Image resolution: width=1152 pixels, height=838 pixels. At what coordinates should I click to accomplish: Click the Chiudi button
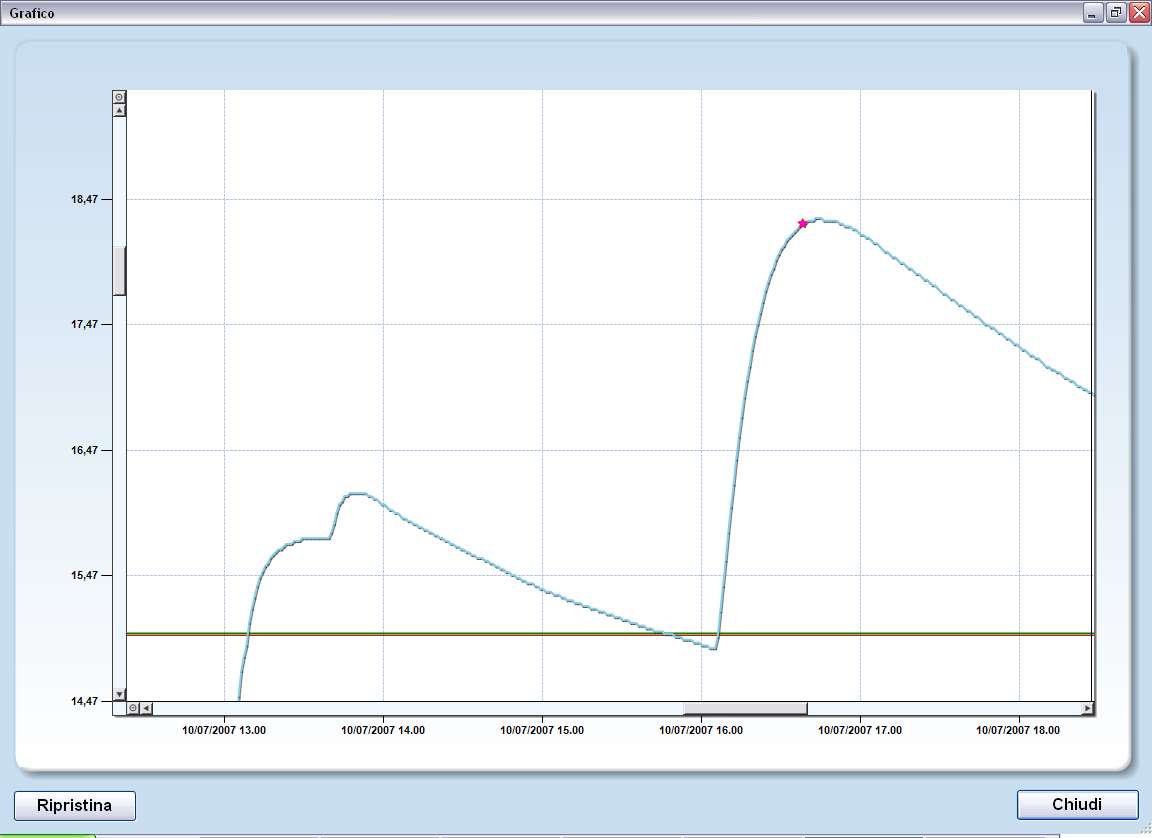1077,804
